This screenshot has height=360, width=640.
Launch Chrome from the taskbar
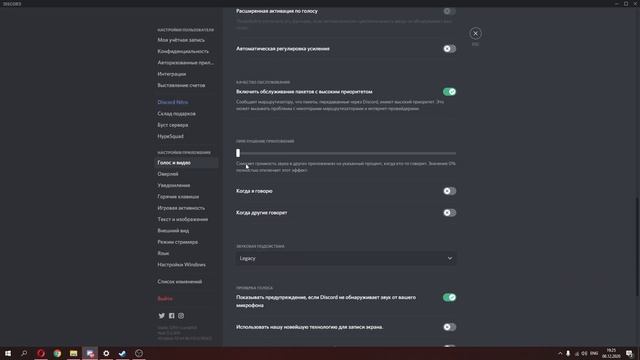coord(57,353)
